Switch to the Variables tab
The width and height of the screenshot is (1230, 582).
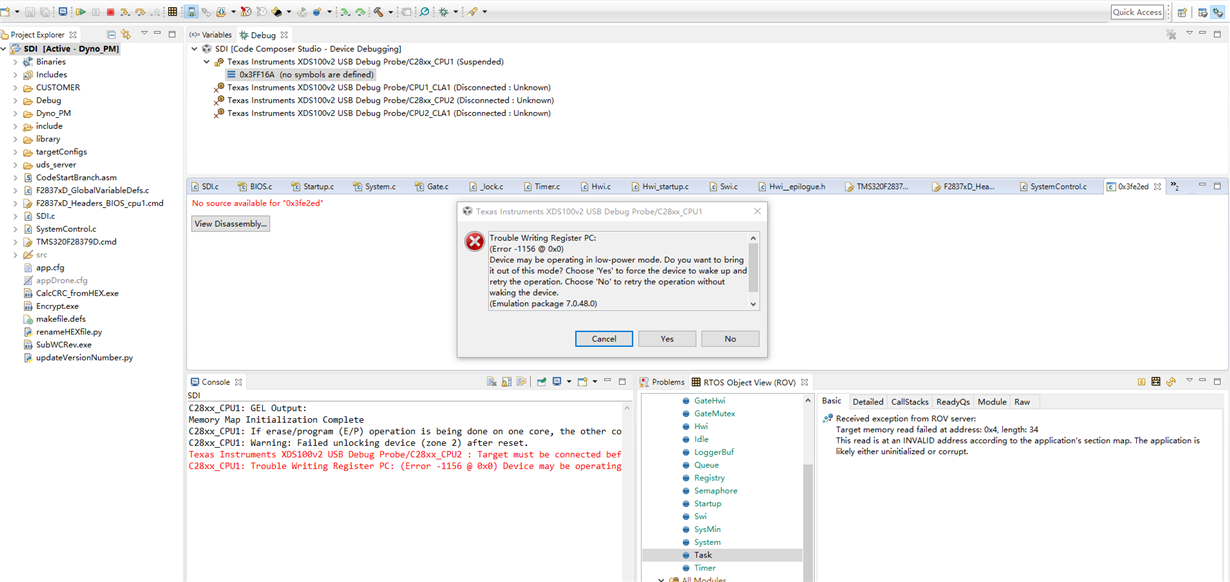point(209,34)
